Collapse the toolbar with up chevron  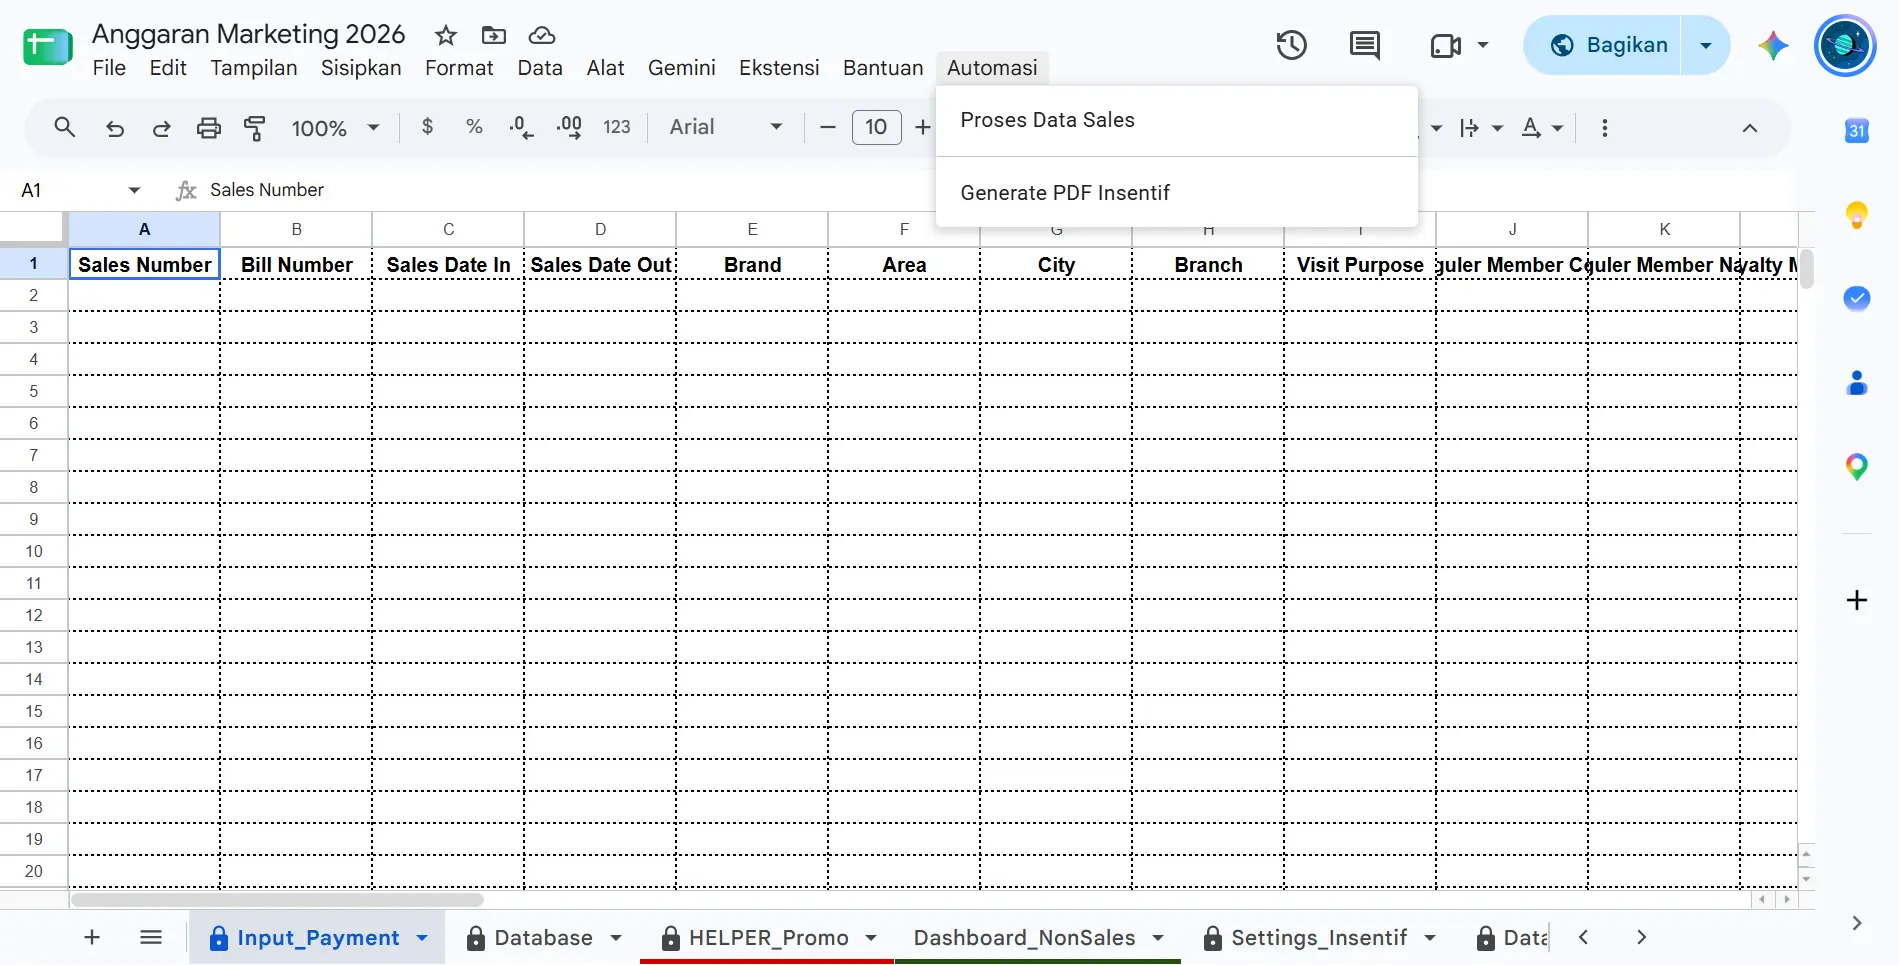(1750, 128)
